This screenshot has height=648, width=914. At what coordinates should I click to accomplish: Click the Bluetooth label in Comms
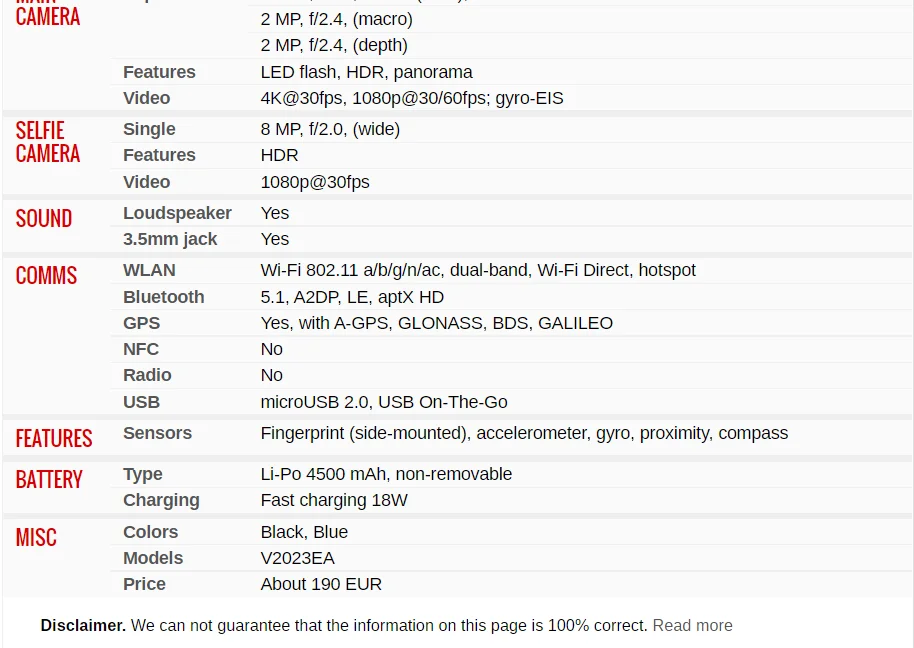164,297
